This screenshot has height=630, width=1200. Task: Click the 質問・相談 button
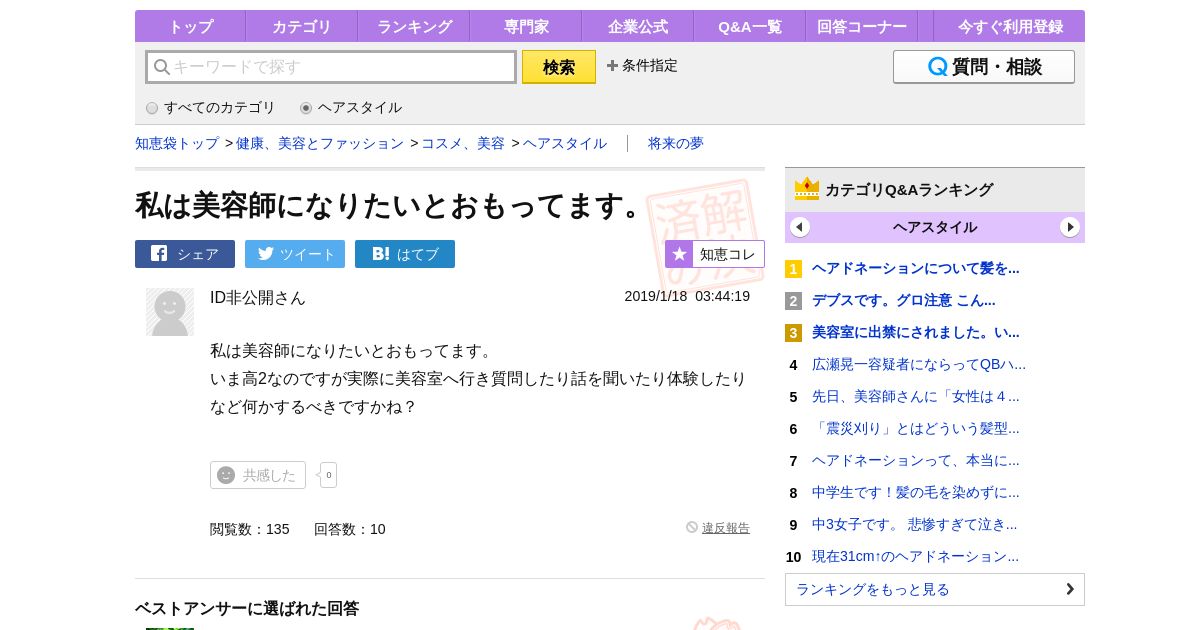(x=984, y=67)
